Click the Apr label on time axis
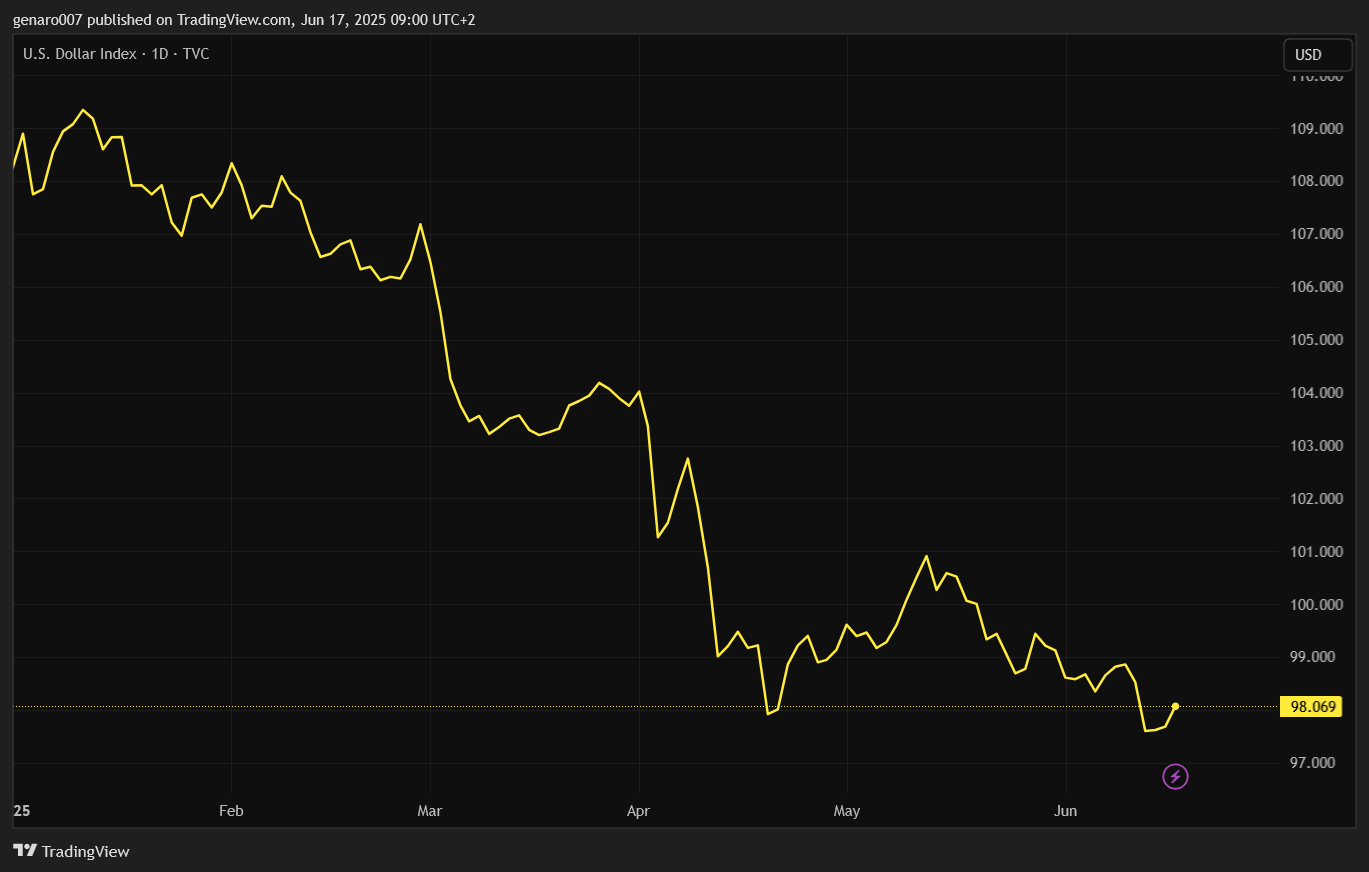The image size is (1369, 872). [638, 811]
